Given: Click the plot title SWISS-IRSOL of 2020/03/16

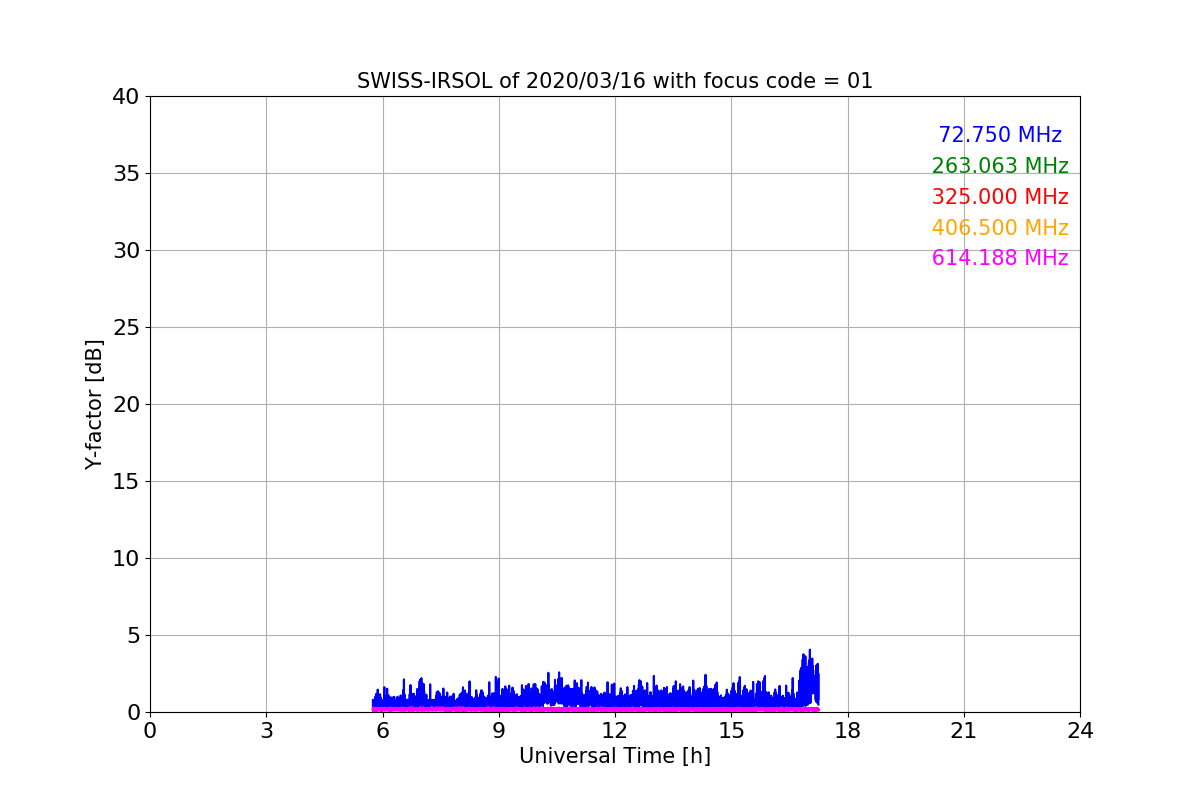Looking at the screenshot, I should point(615,81).
